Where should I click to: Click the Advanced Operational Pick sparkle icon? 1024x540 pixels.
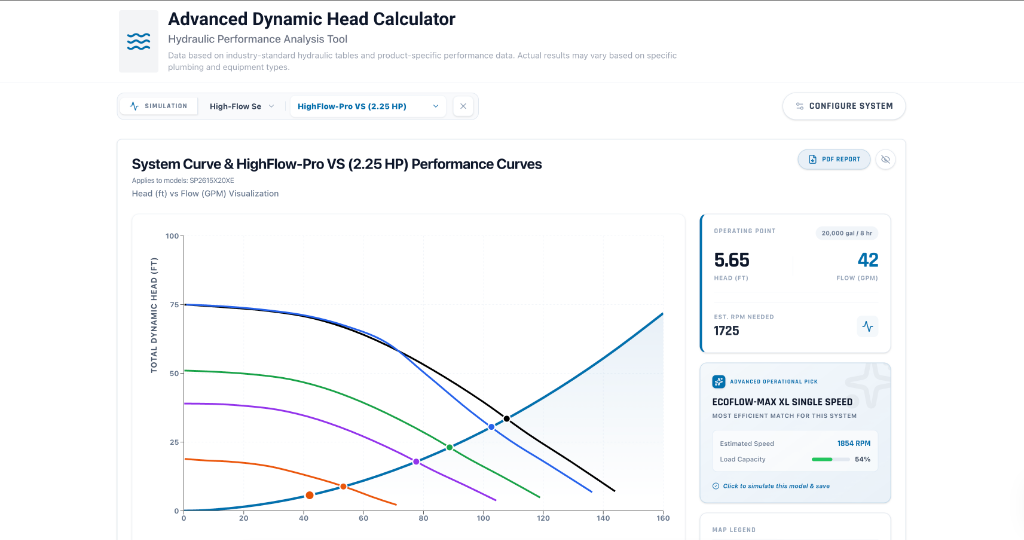(718, 381)
